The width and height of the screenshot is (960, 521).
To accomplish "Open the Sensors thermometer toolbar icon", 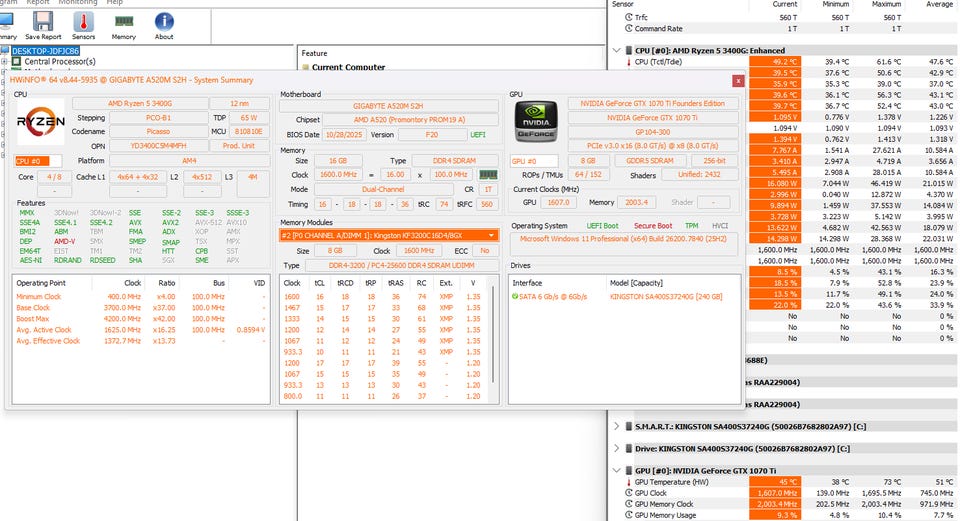I will (83, 21).
